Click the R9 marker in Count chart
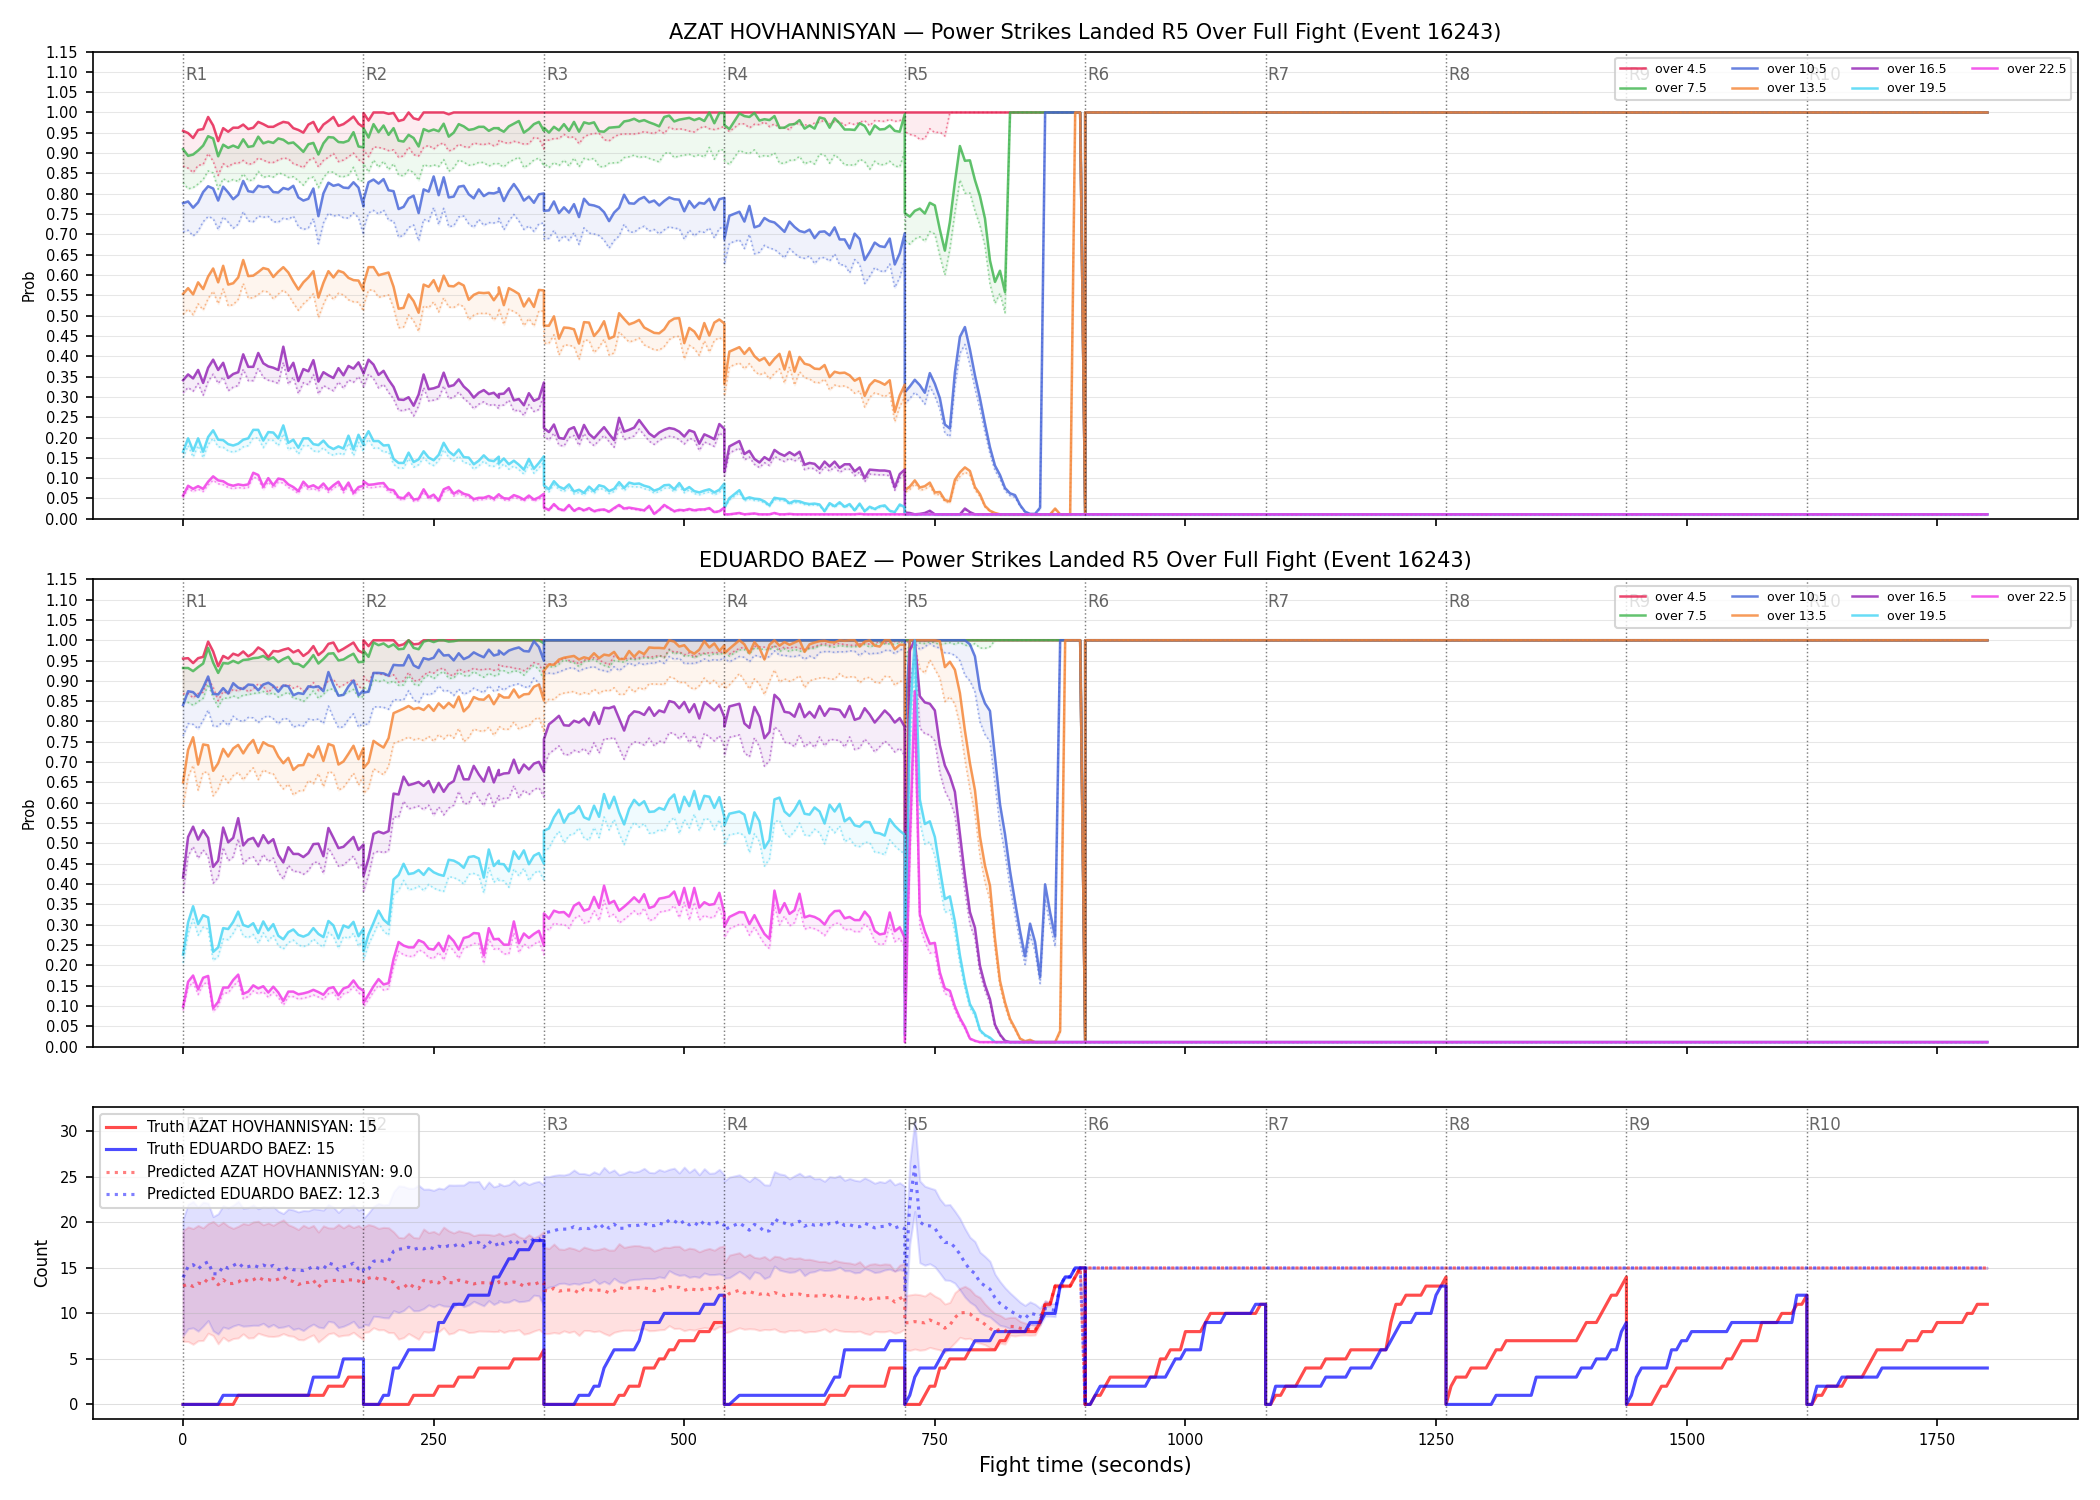2100x1500 pixels. tap(1639, 1124)
